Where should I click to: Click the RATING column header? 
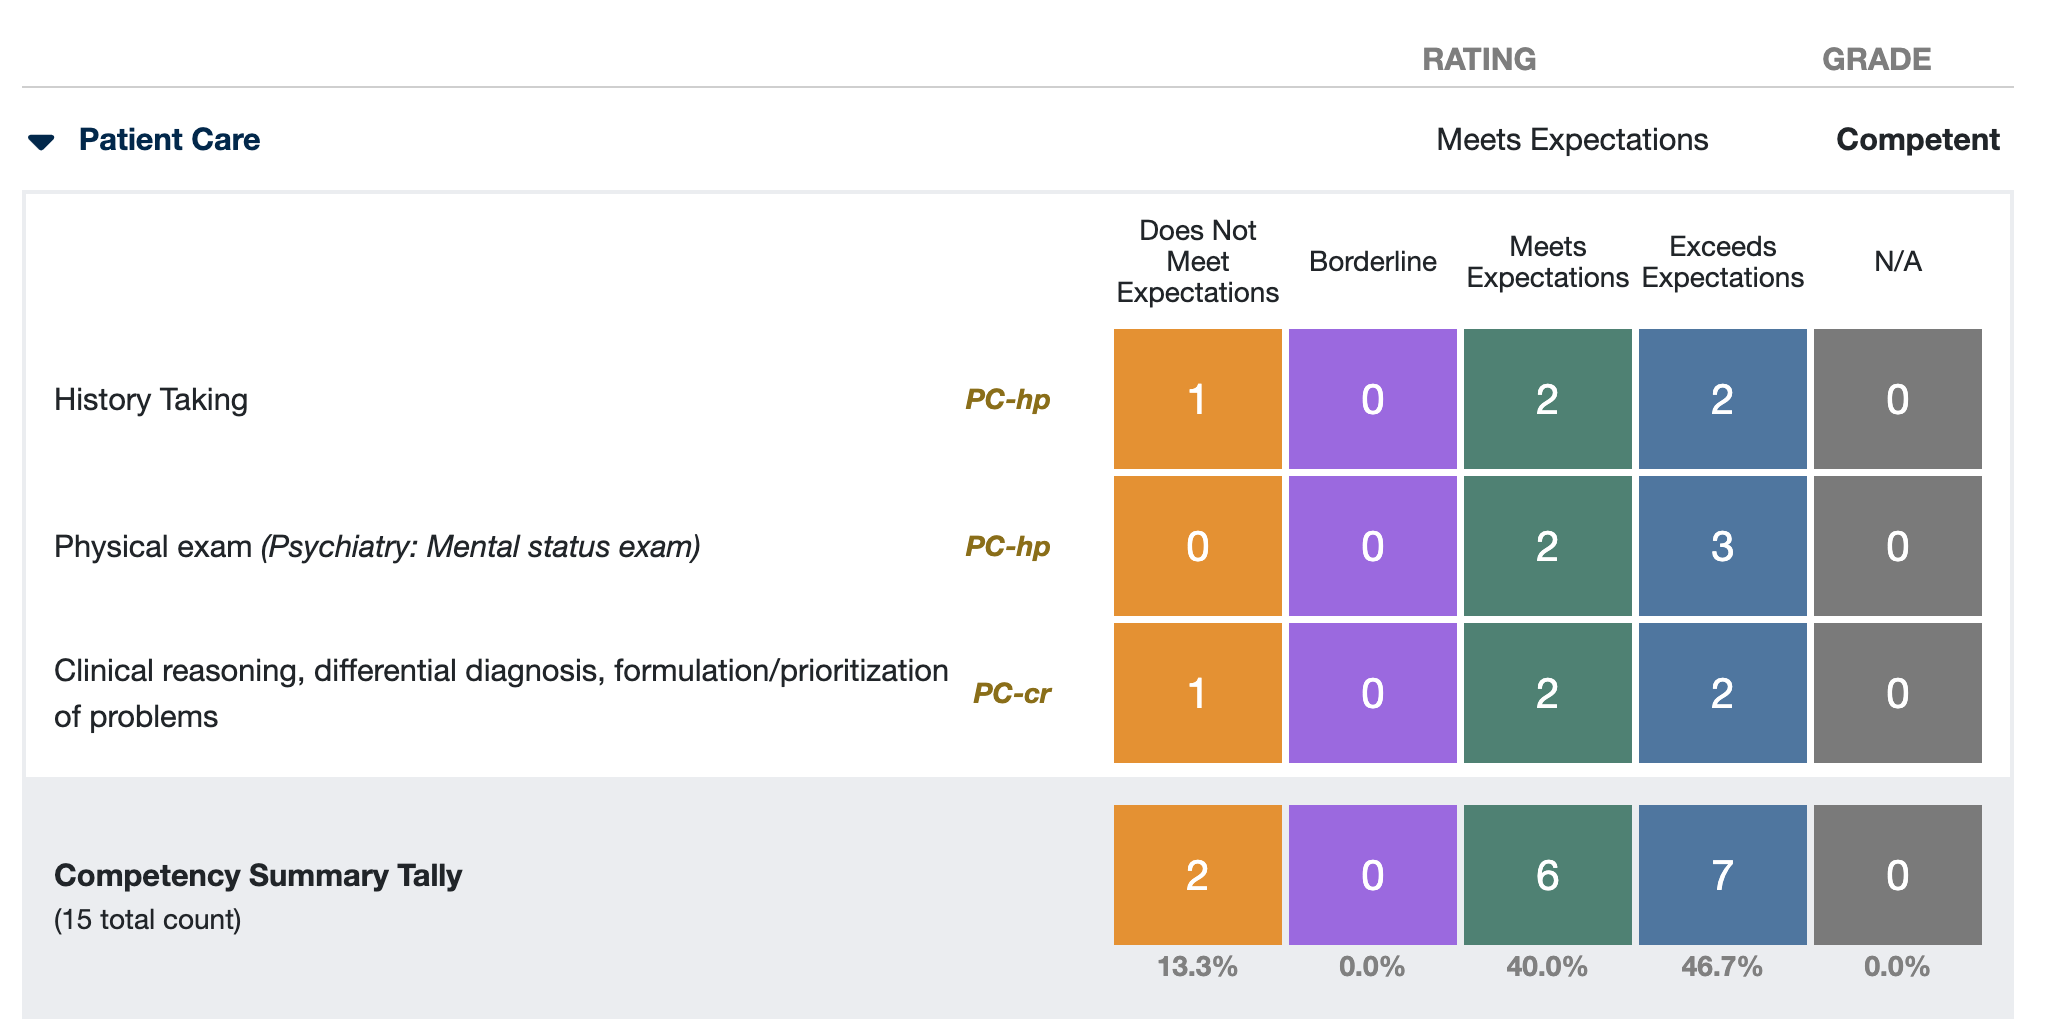pos(1479,59)
